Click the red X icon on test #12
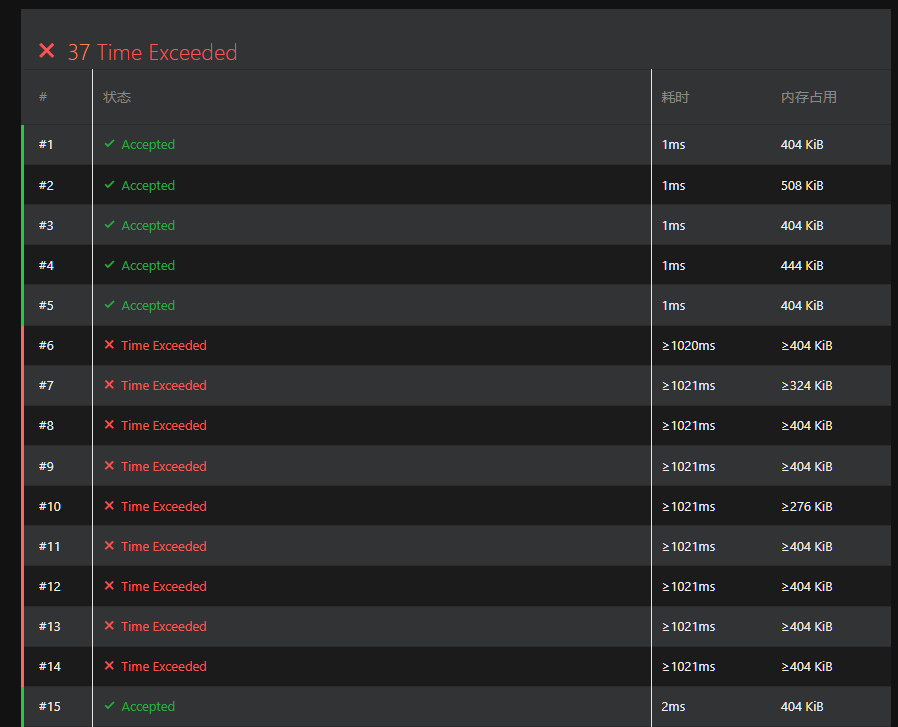898x727 pixels. pyautogui.click(x=110, y=586)
